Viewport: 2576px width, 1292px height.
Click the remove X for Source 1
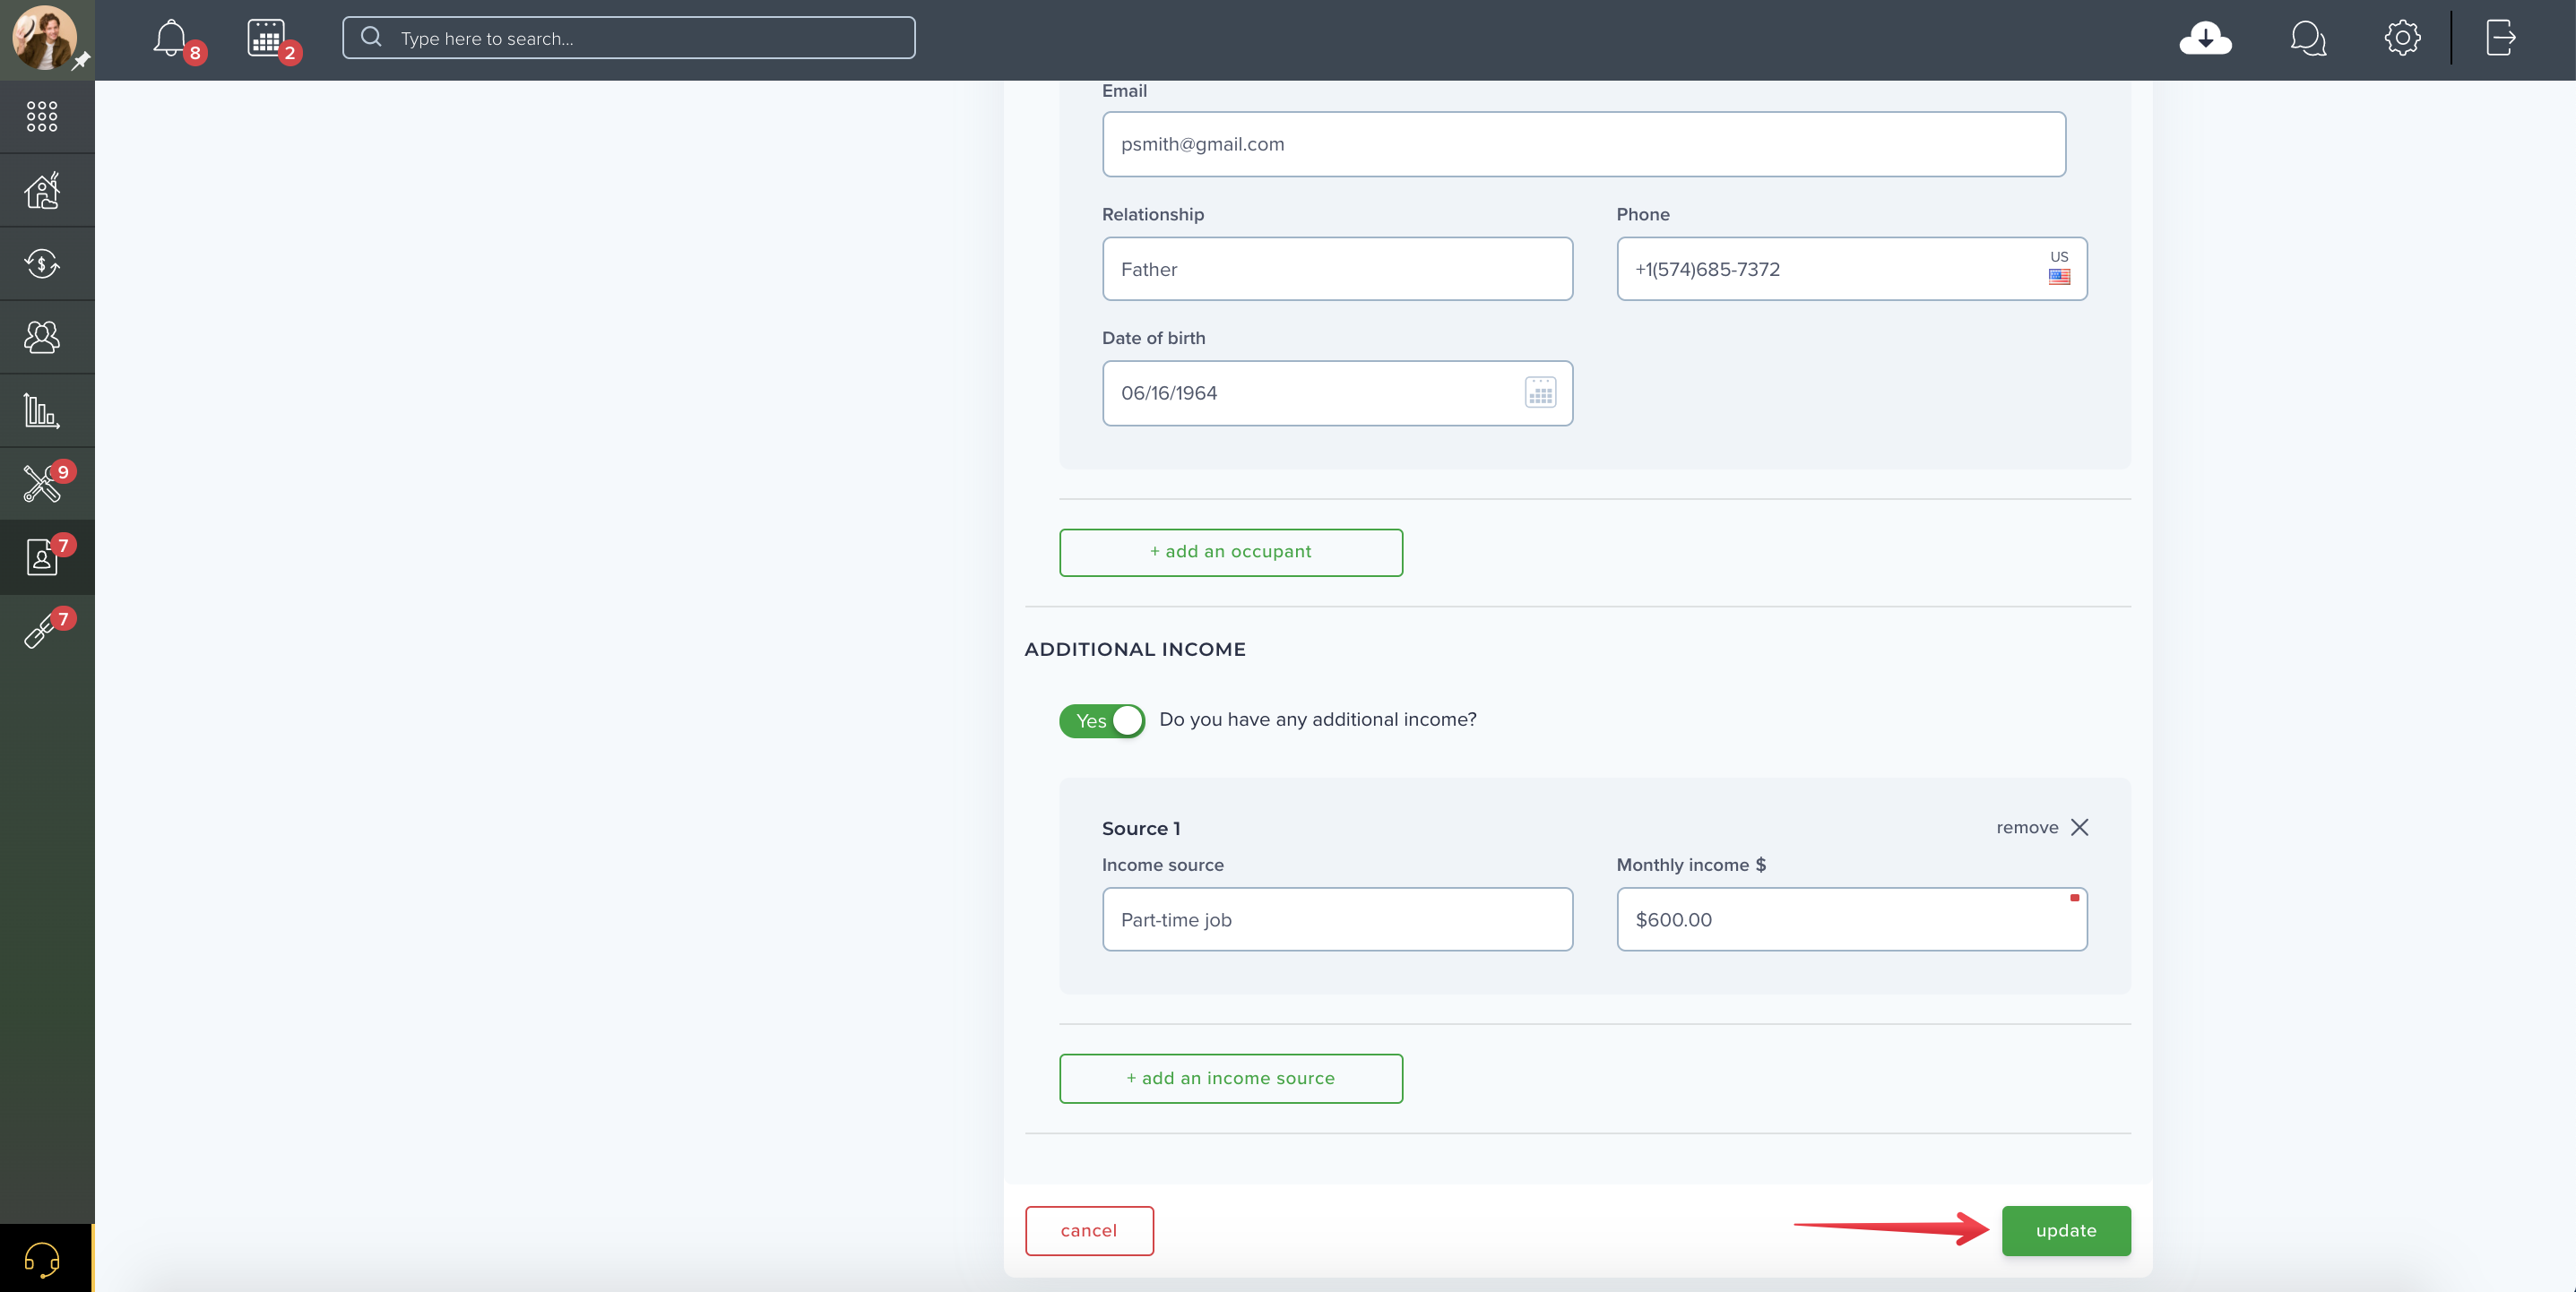(x=2080, y=827)
